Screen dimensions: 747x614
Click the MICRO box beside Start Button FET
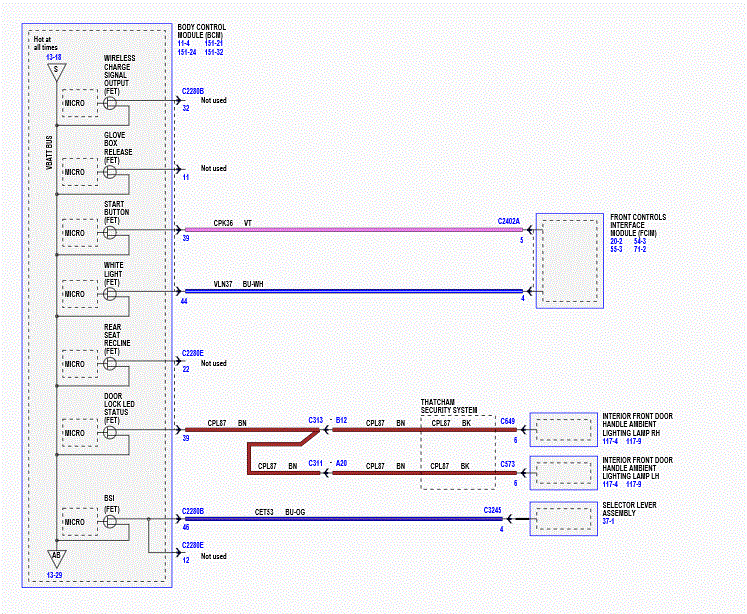pyautogui.click(x=80, y=232)
